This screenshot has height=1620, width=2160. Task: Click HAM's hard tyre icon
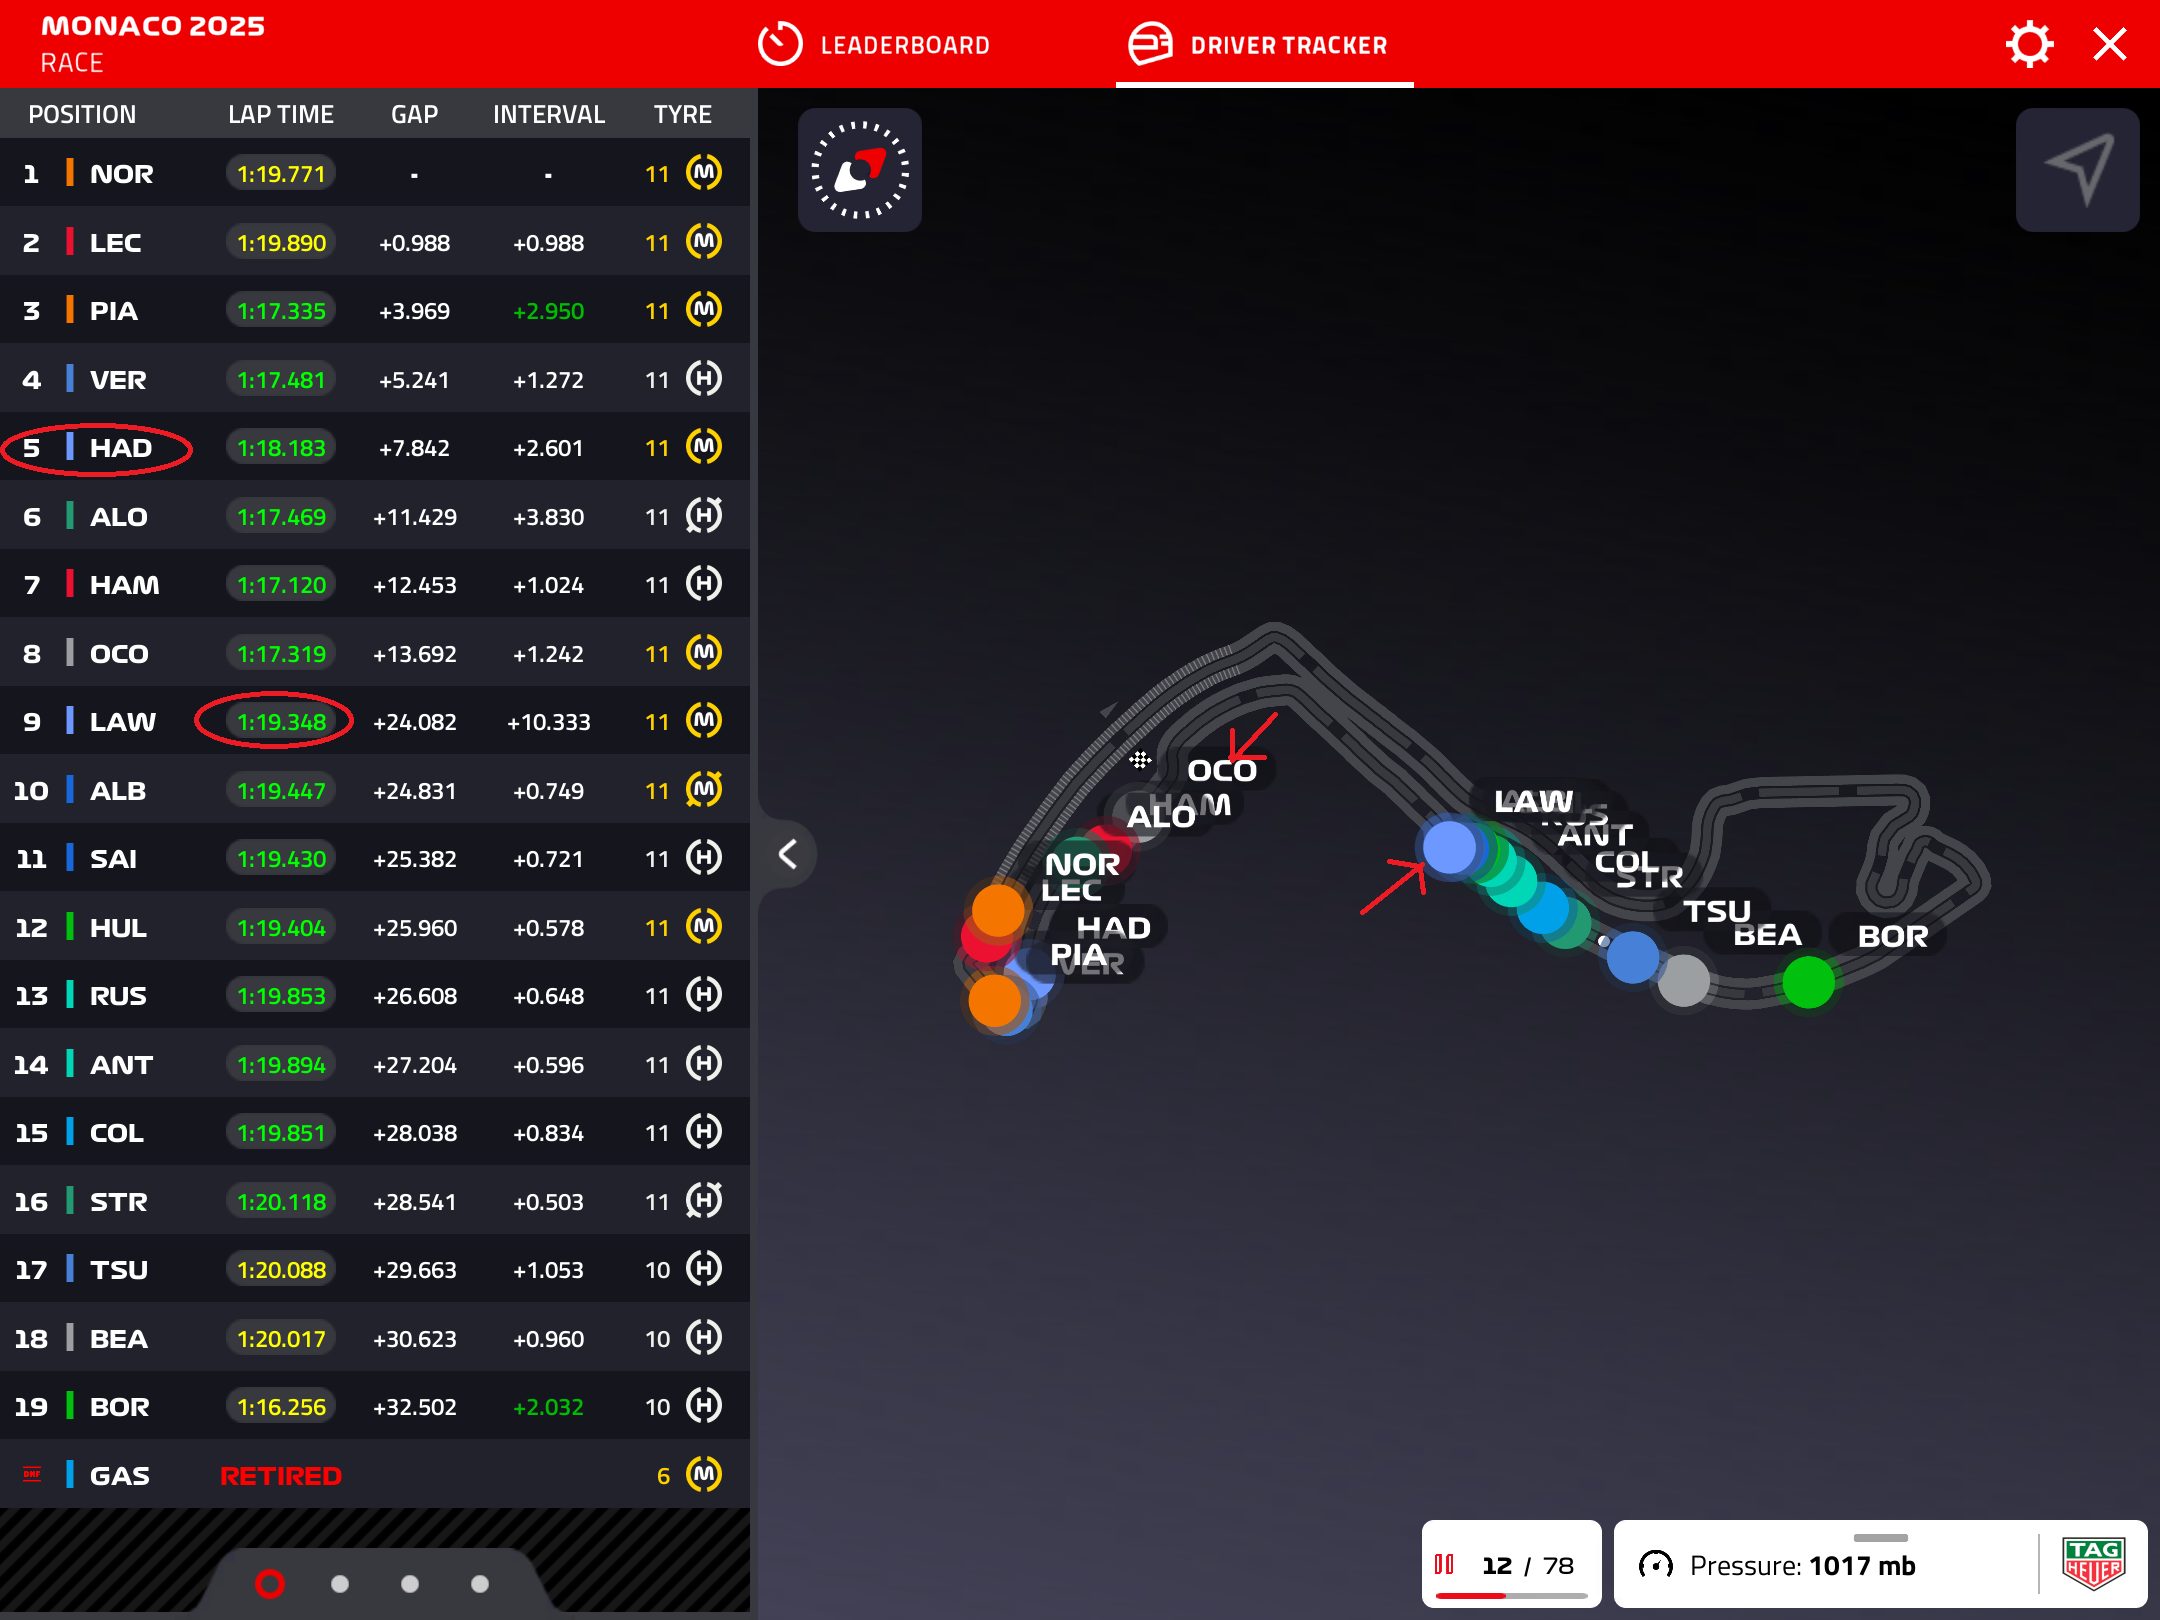pyautogui.click(x=704, y=583)
